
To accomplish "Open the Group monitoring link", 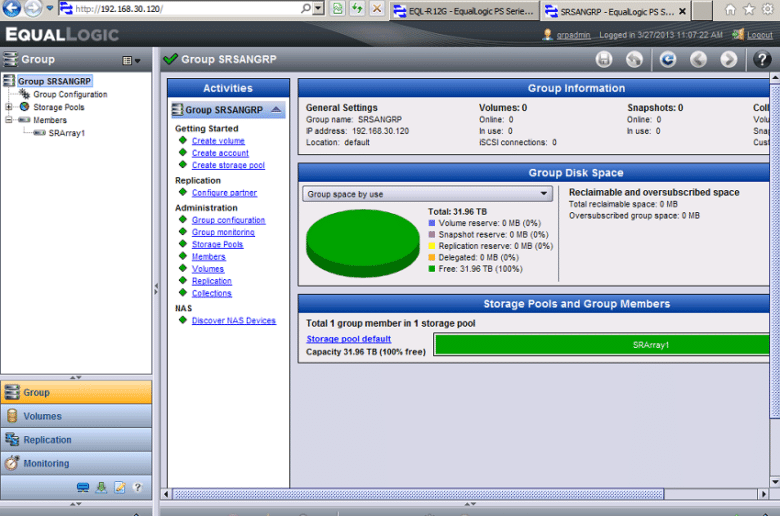I will (x=223, y=232).
